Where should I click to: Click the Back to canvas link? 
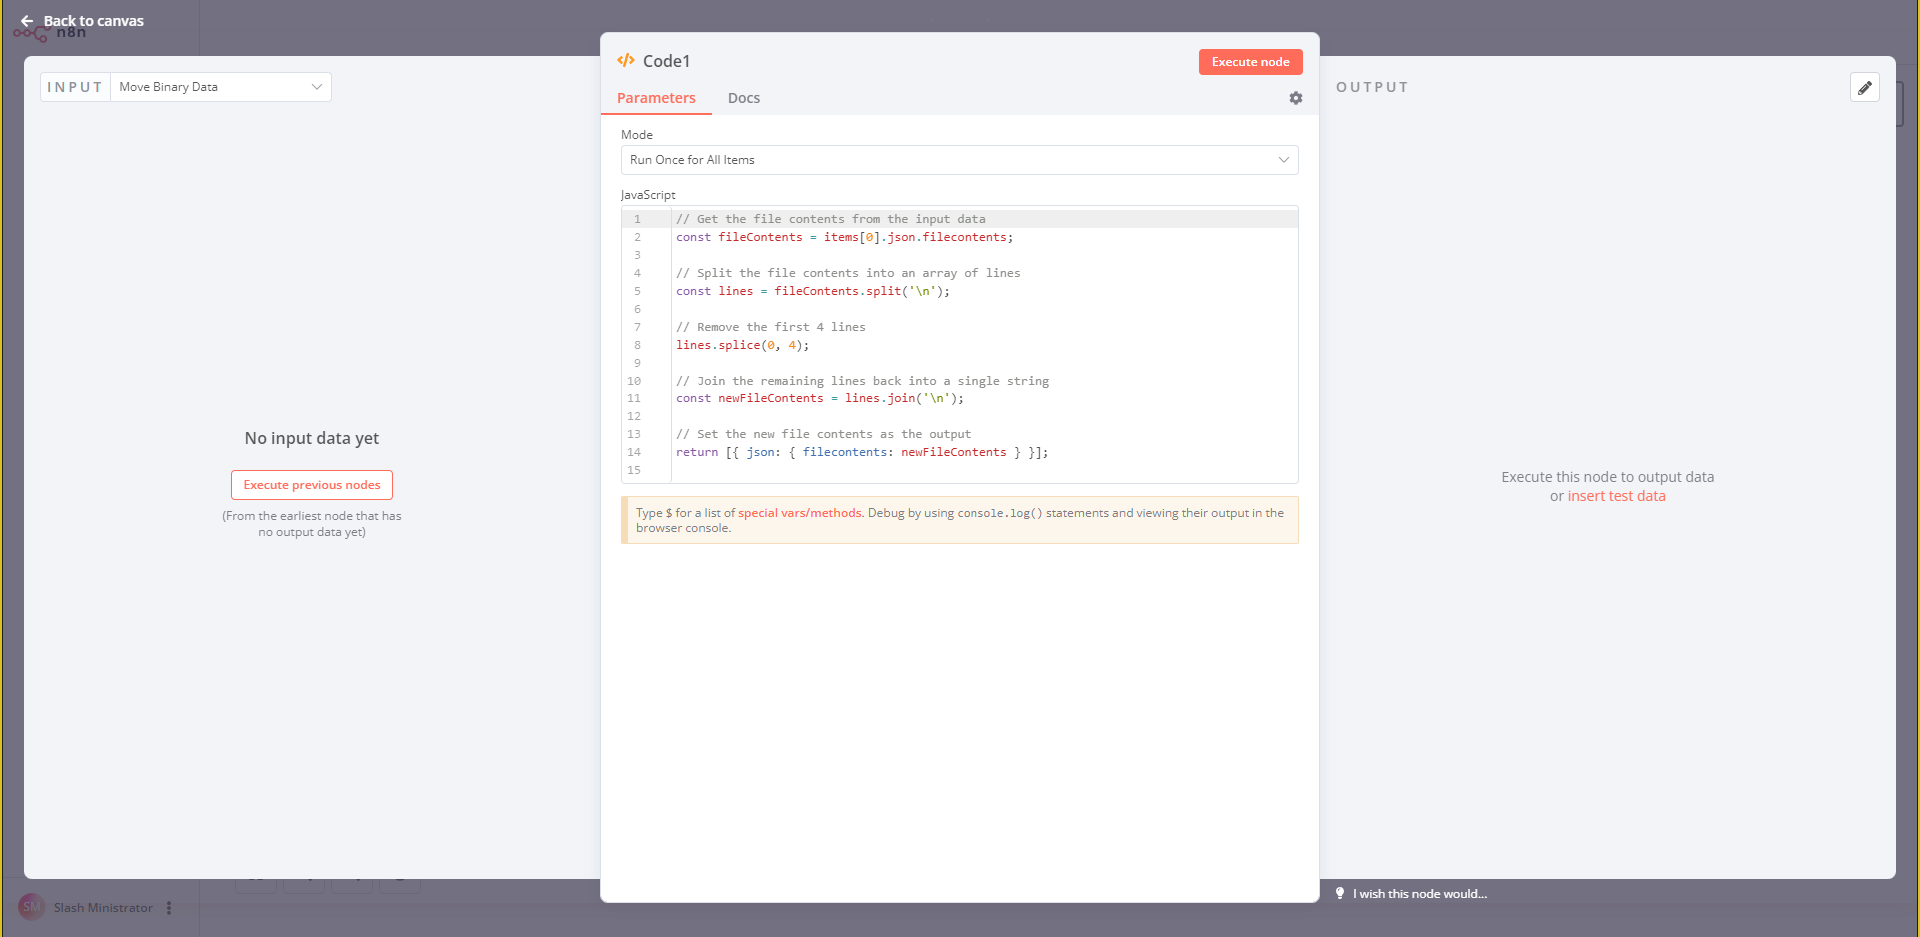(94, 21)
